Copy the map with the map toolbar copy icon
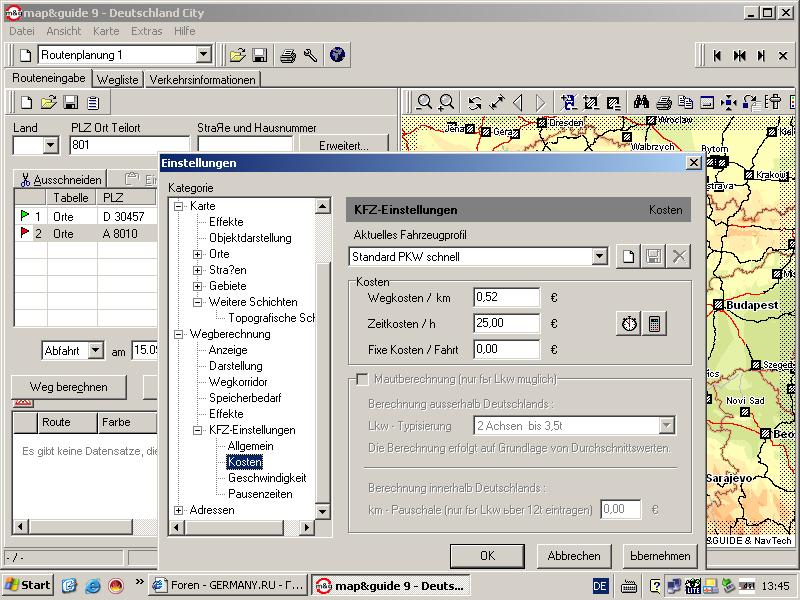Screen dimensions: 800x600 pyautogui.click(x=685, y=103)
